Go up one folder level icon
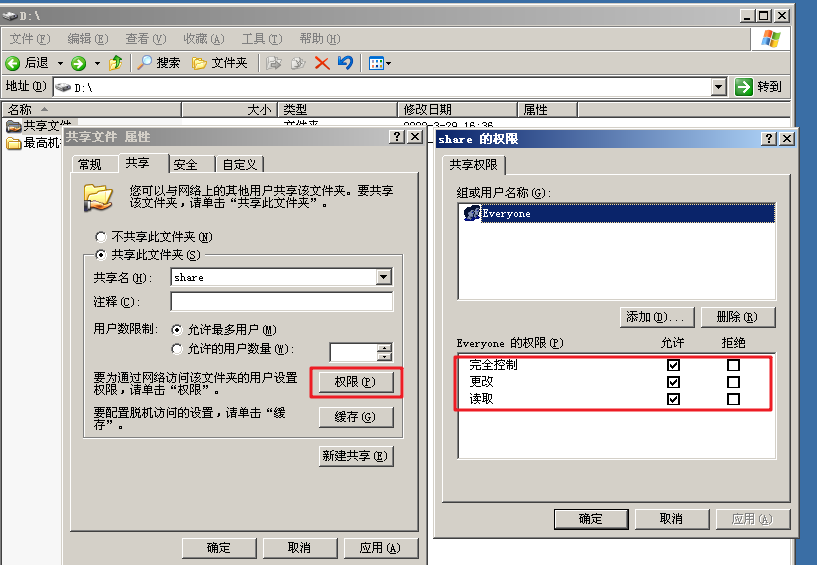Screen dimensions: 817x565 pos(116,63)
